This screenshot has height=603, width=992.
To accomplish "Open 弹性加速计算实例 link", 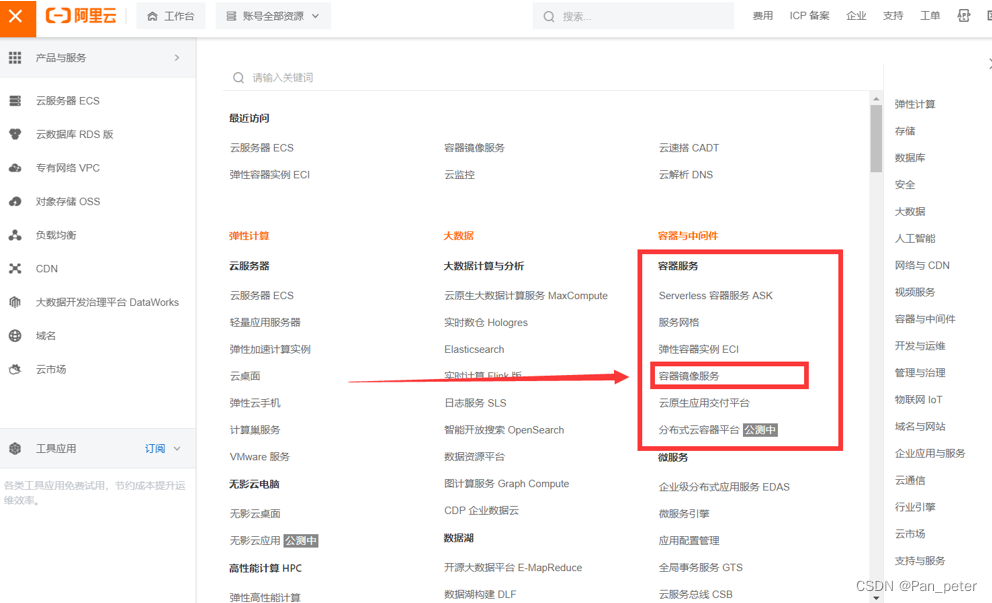I will point(270,349).
